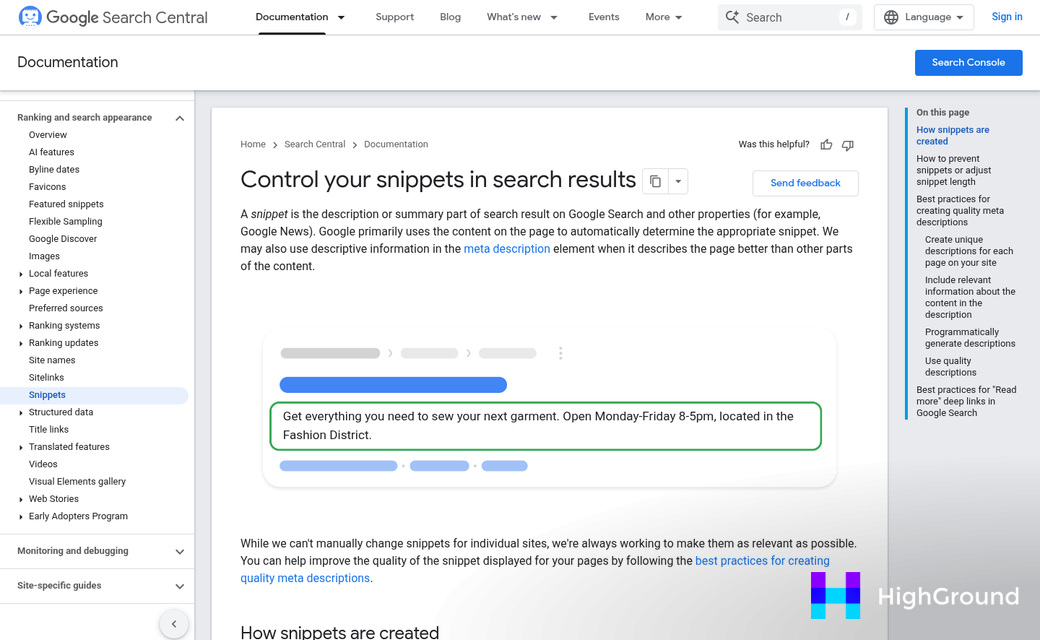Collapse the left navigation panel chevron
Screen dimensions: 1040x640
(x=174, y=623)
